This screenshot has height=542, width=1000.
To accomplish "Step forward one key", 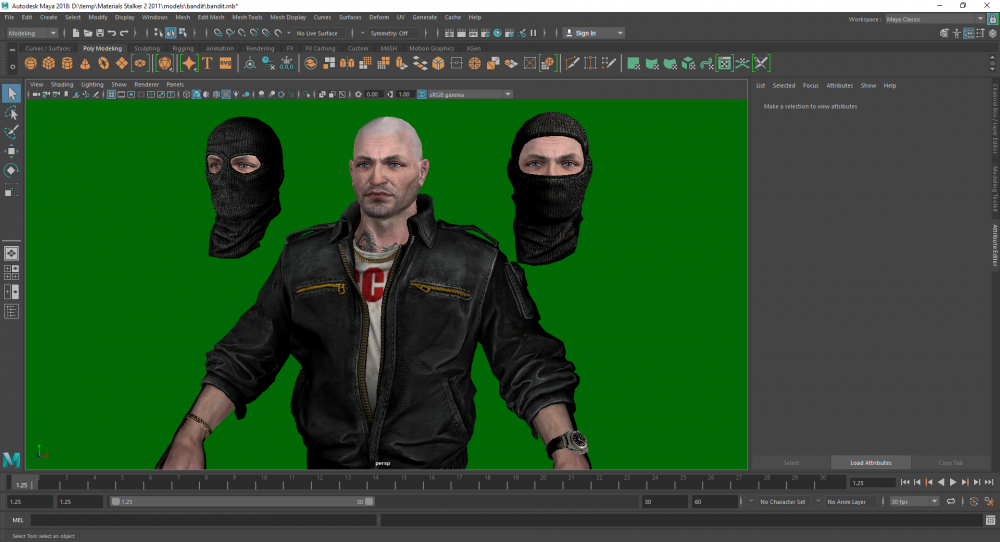I will coord(965,483).
